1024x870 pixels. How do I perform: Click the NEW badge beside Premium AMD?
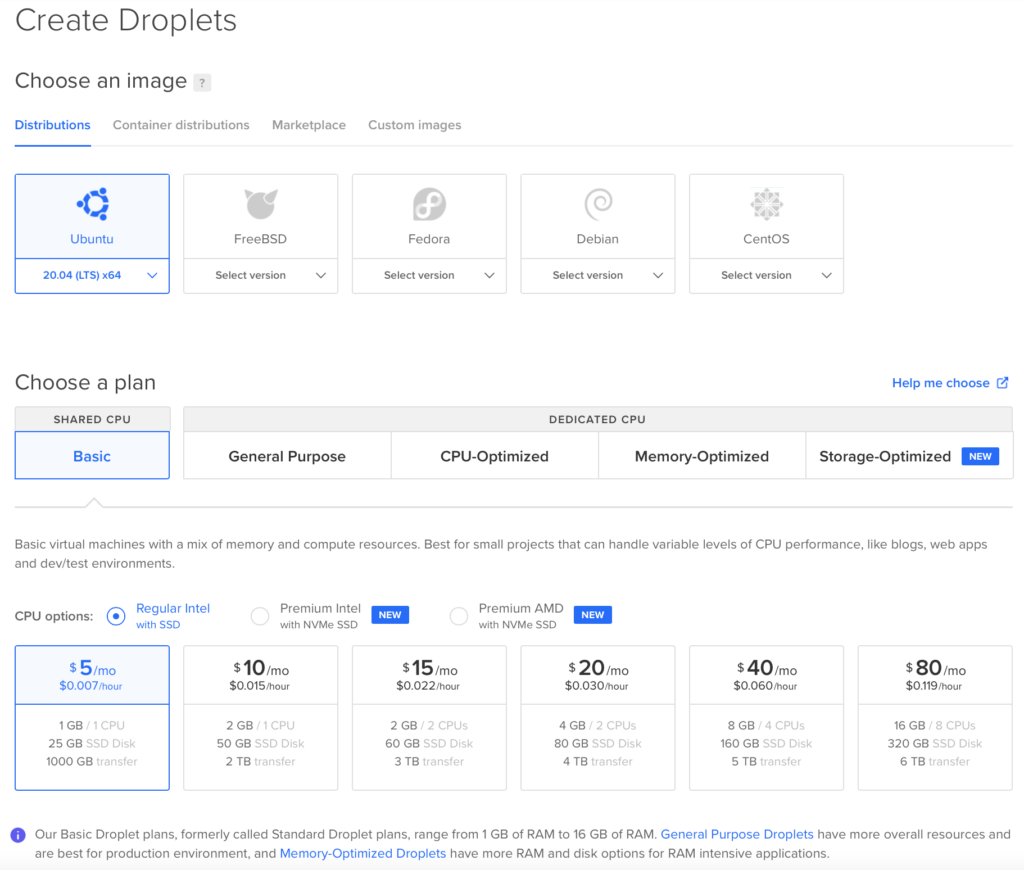pyautogui.click(x=592, y=615)
